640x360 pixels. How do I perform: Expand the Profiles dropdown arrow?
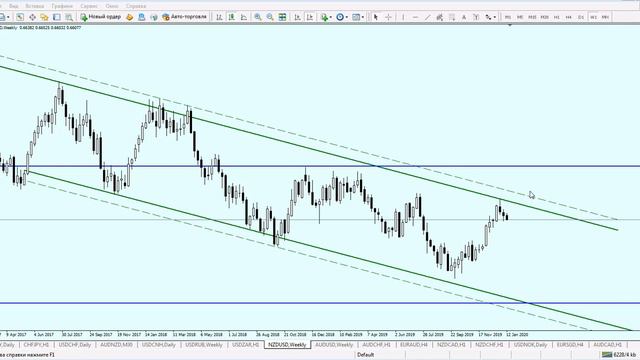pos(8,17)
